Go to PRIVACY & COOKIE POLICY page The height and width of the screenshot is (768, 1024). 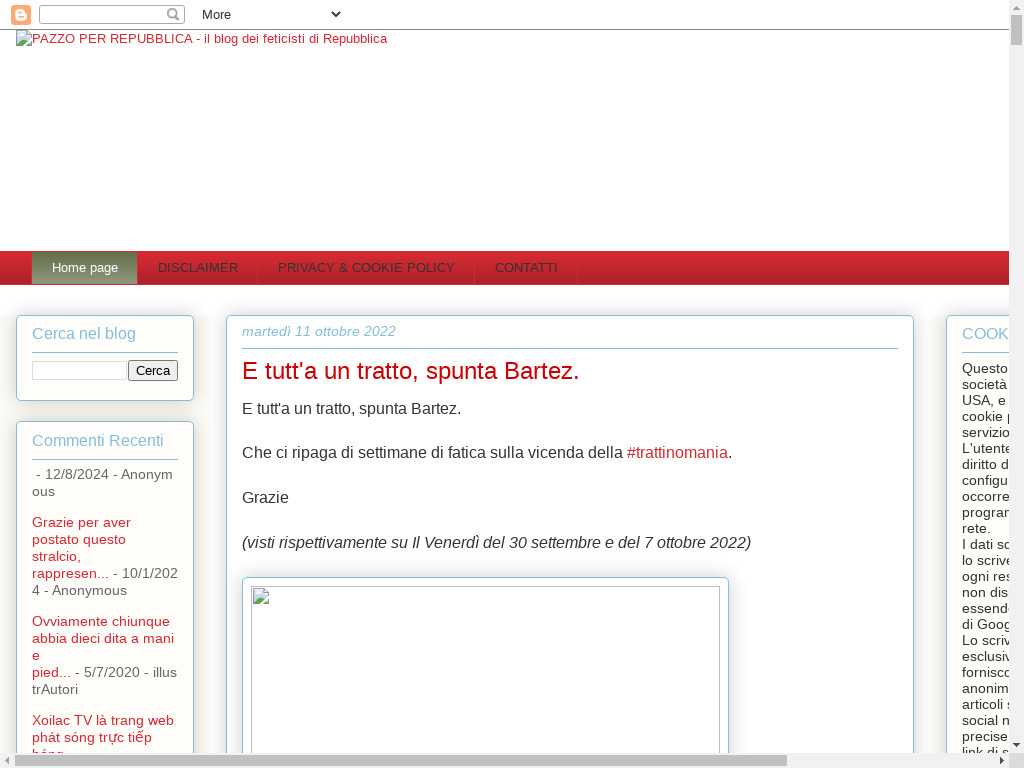[366, 268]
